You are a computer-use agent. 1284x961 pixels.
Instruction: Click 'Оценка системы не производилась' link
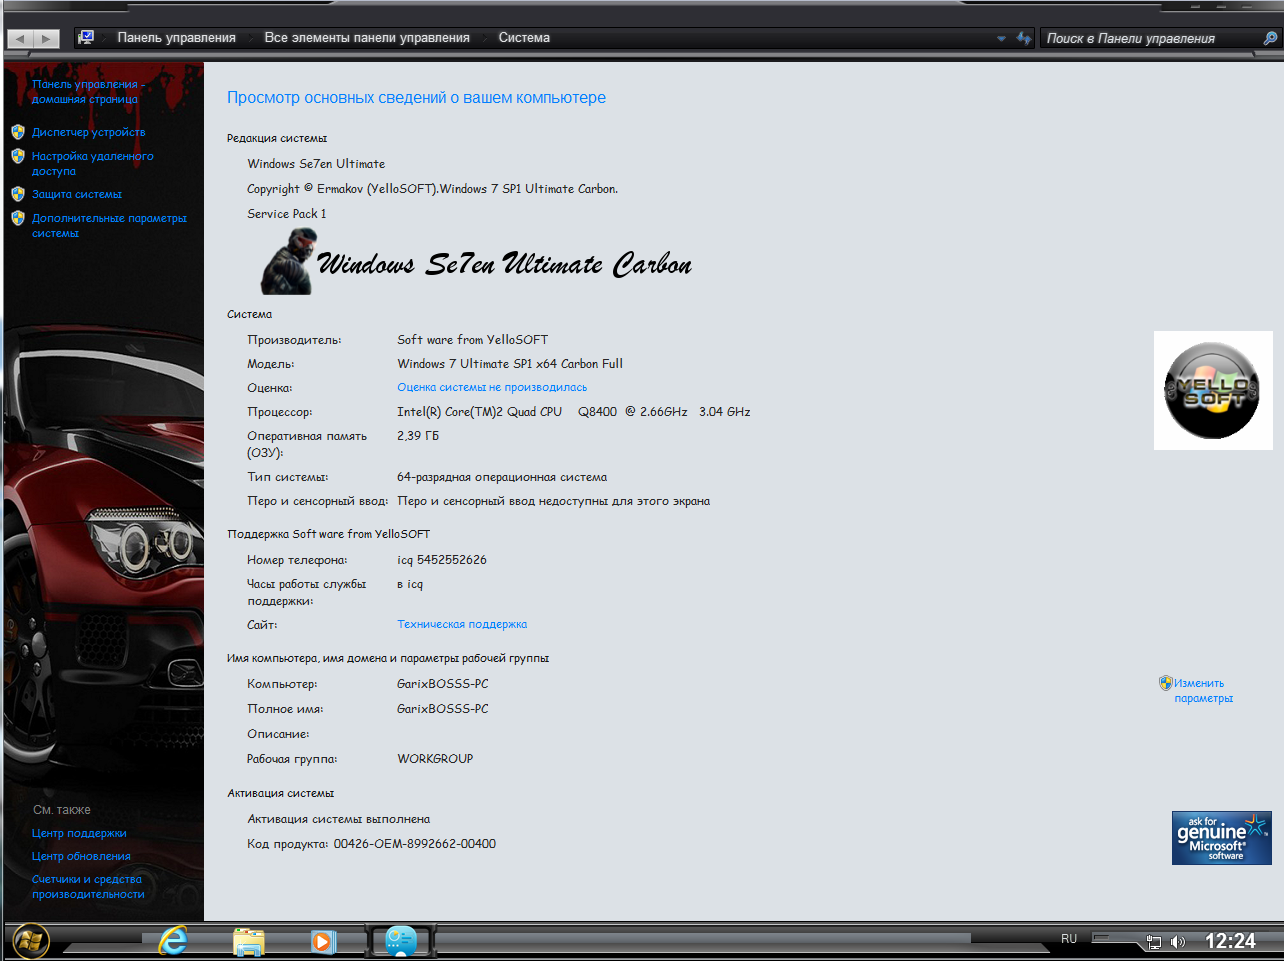click(x=492, y=388)
